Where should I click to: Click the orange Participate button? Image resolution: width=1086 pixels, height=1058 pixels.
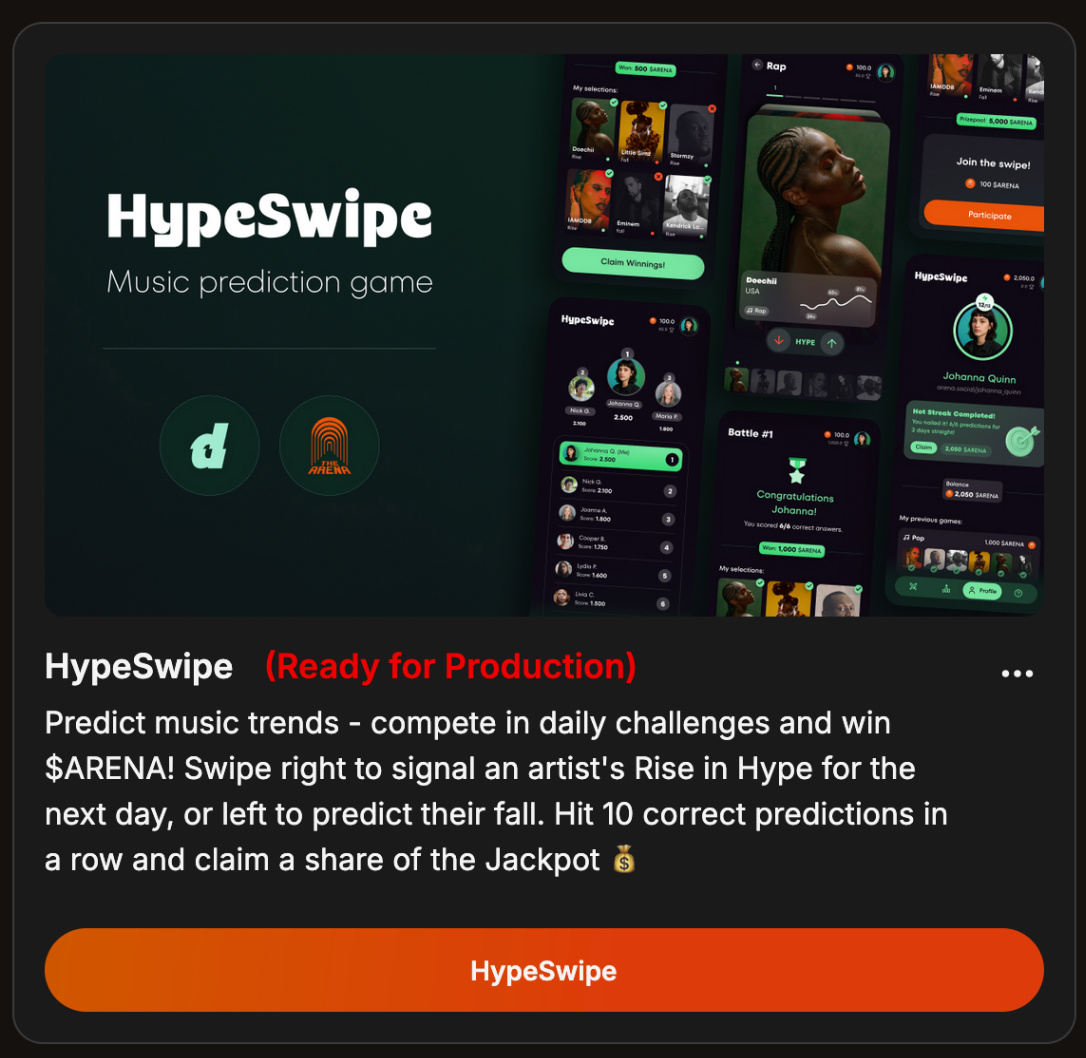point(983,215)
